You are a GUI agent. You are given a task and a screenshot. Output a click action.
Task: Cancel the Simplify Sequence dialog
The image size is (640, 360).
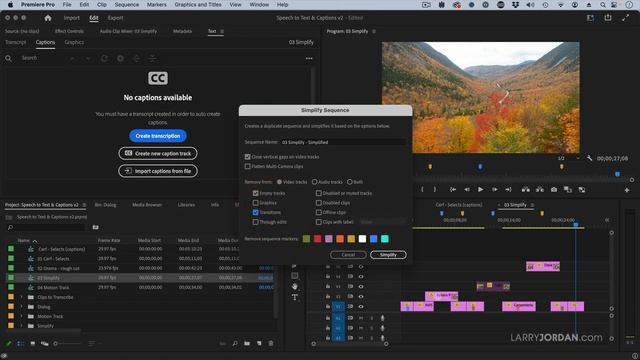click(x=348, y=255)
